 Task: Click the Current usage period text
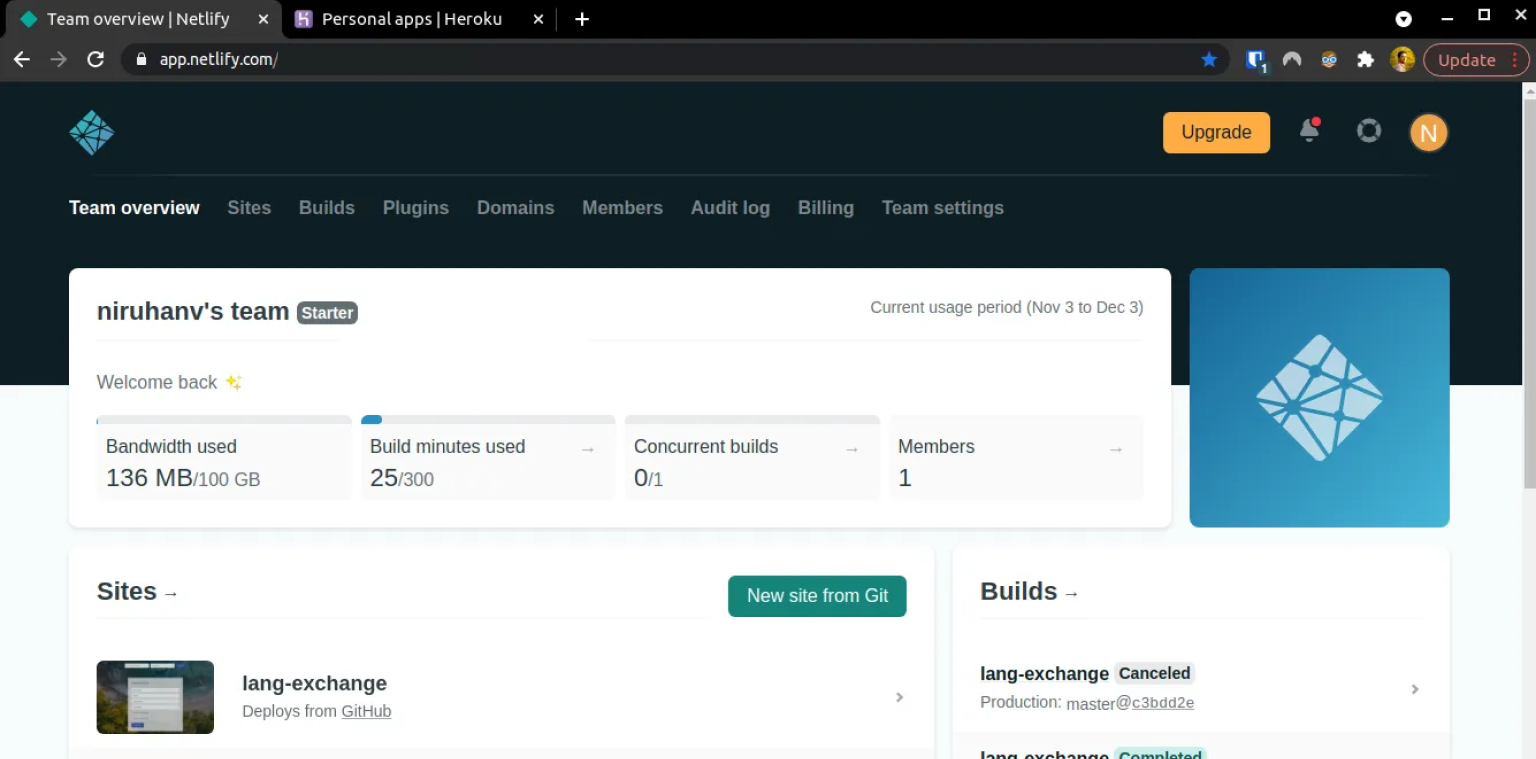[x=1006, y=307]
